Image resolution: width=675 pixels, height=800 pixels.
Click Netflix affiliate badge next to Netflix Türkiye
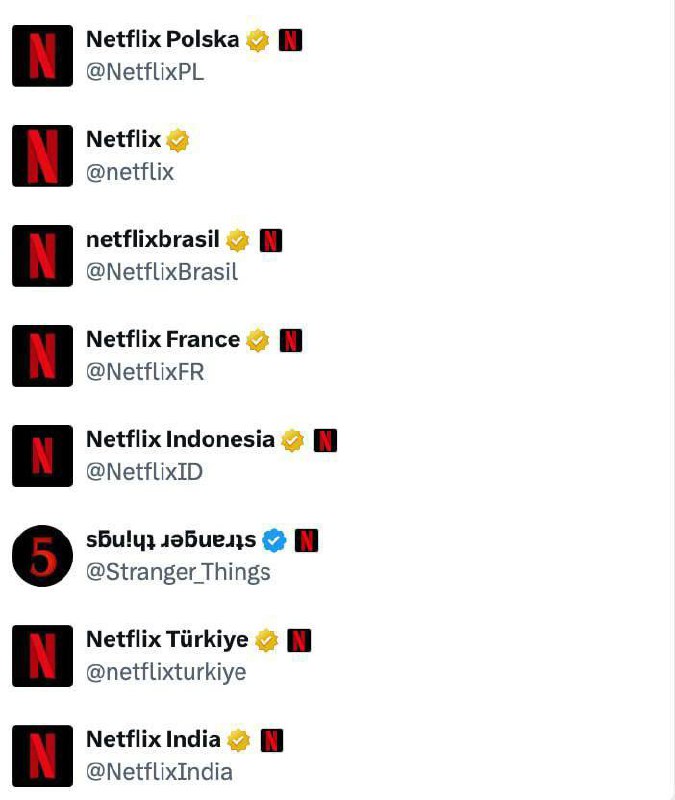point(299,640)
